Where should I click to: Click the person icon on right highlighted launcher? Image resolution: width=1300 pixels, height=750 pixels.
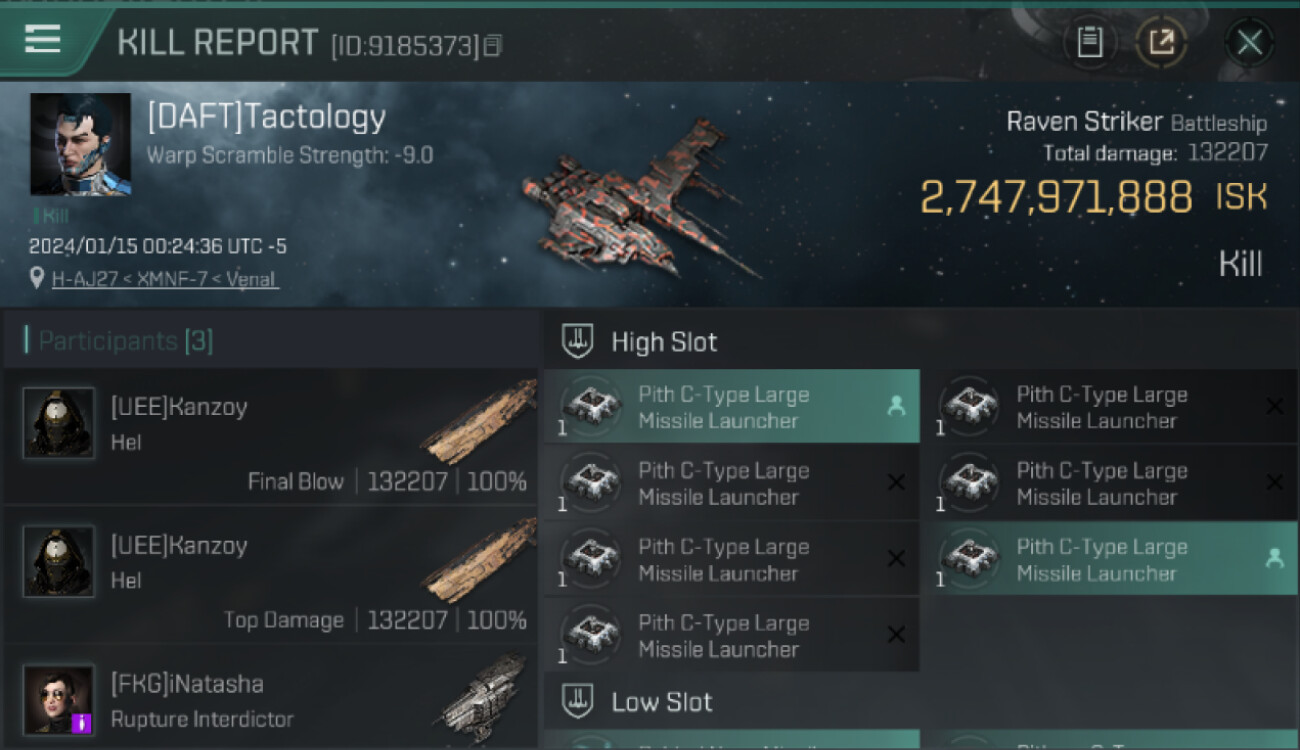tap(1274, 559)
